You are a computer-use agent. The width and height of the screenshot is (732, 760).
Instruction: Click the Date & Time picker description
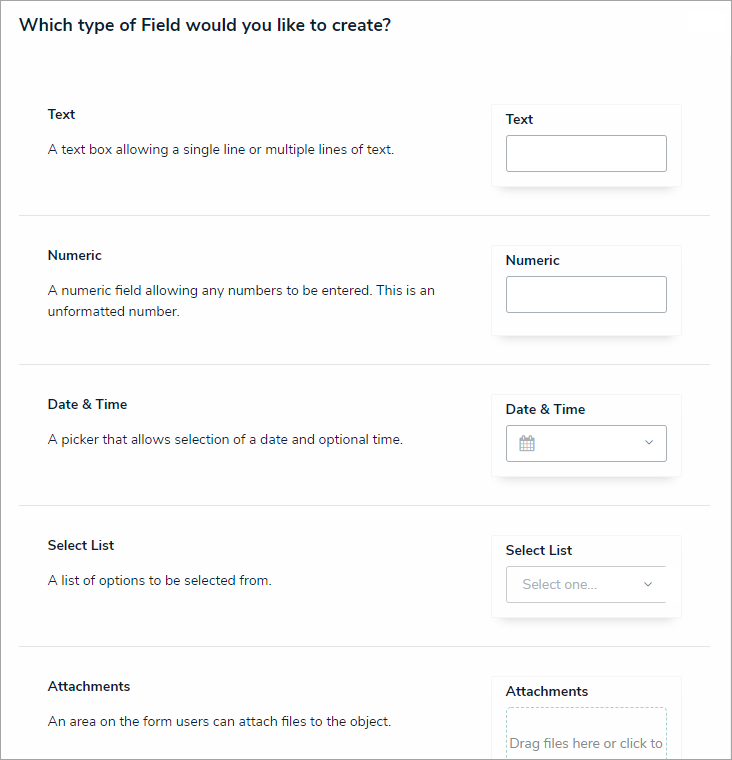pos(225,439)
